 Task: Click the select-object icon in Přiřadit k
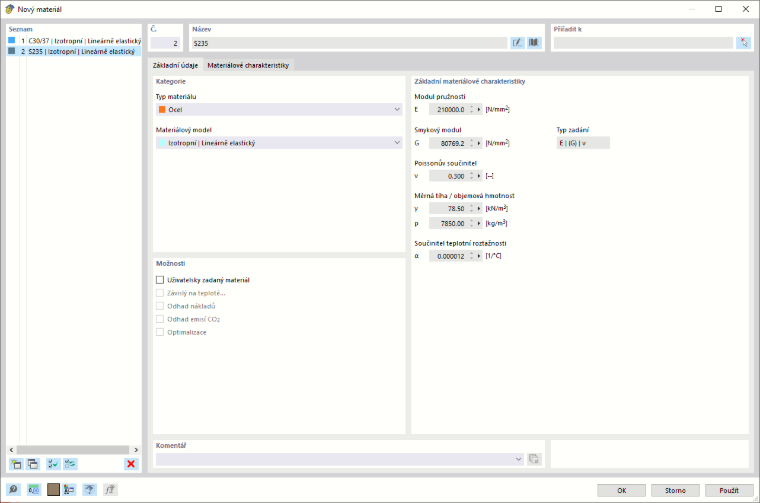point(743,43)
